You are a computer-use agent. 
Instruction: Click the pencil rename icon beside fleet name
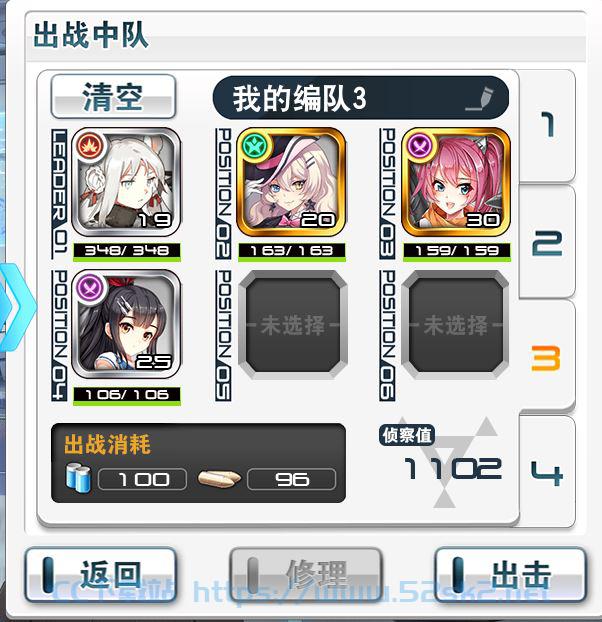pyautogui.click(x=481, y=99)
